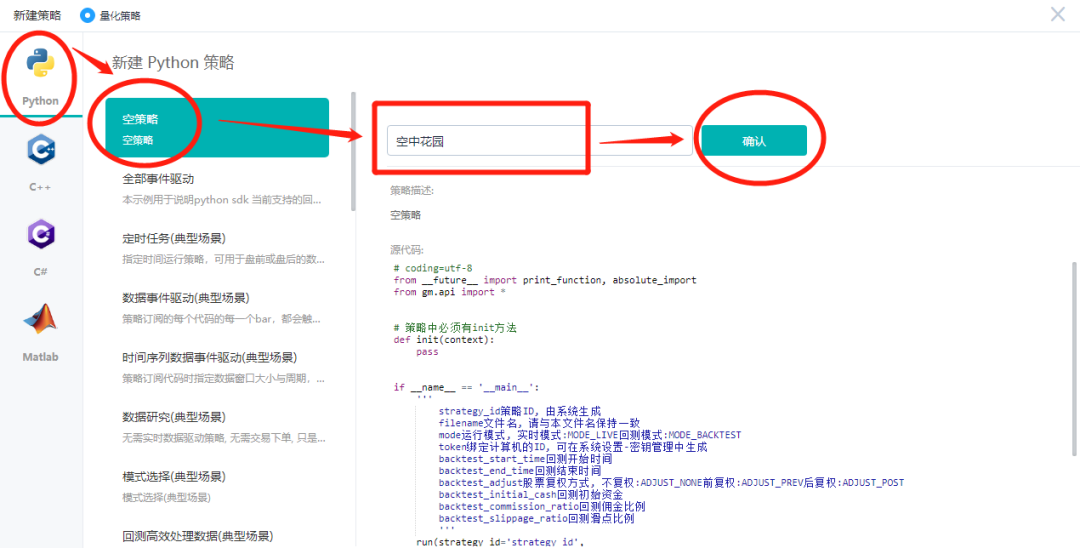Click the description text '本示例用于说明python sdk...'
This screenshot has width=1080, height=548.
224,201
